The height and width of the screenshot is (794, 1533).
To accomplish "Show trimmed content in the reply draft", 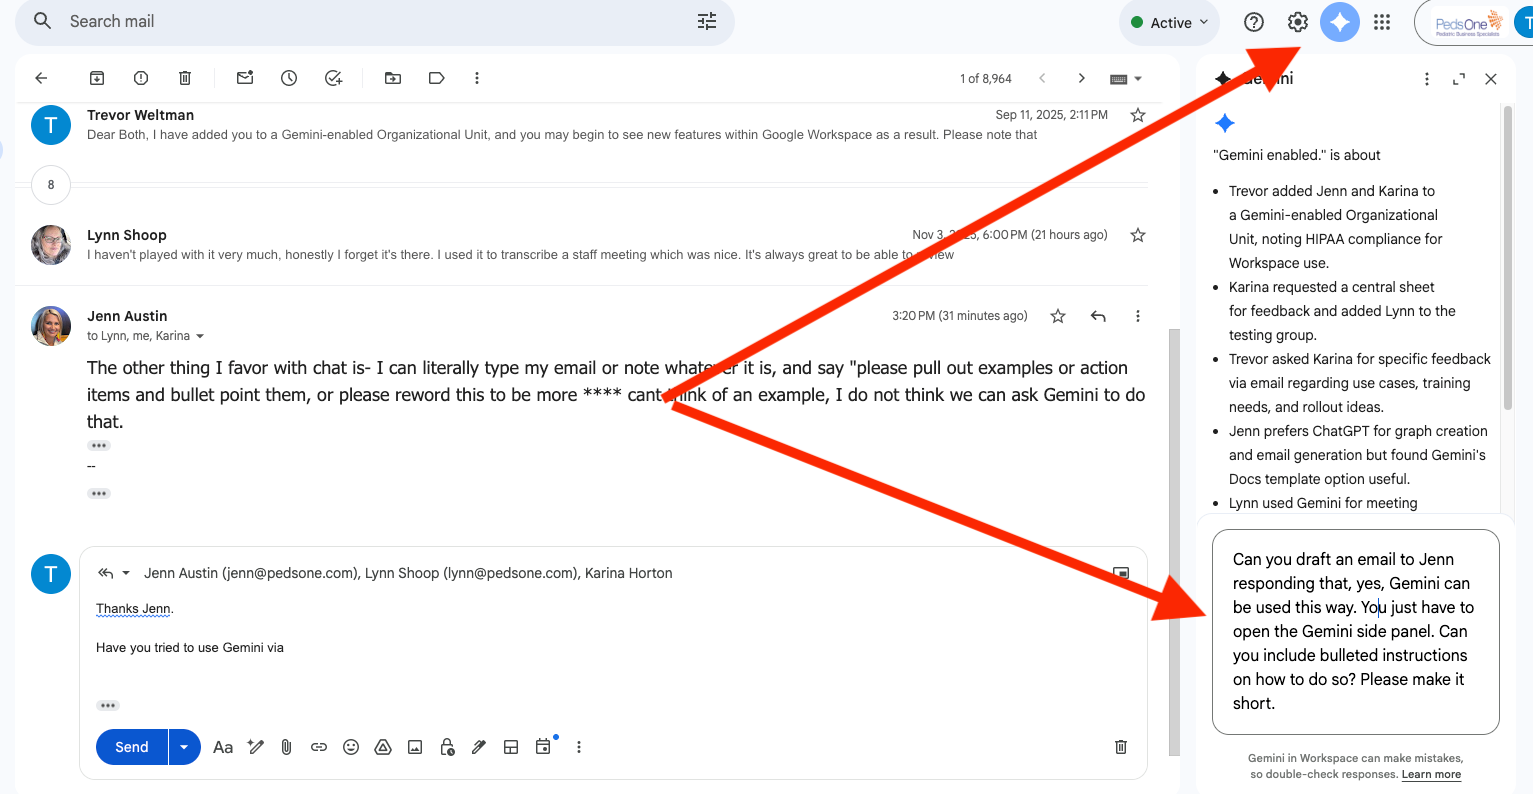I will [108, 705].
